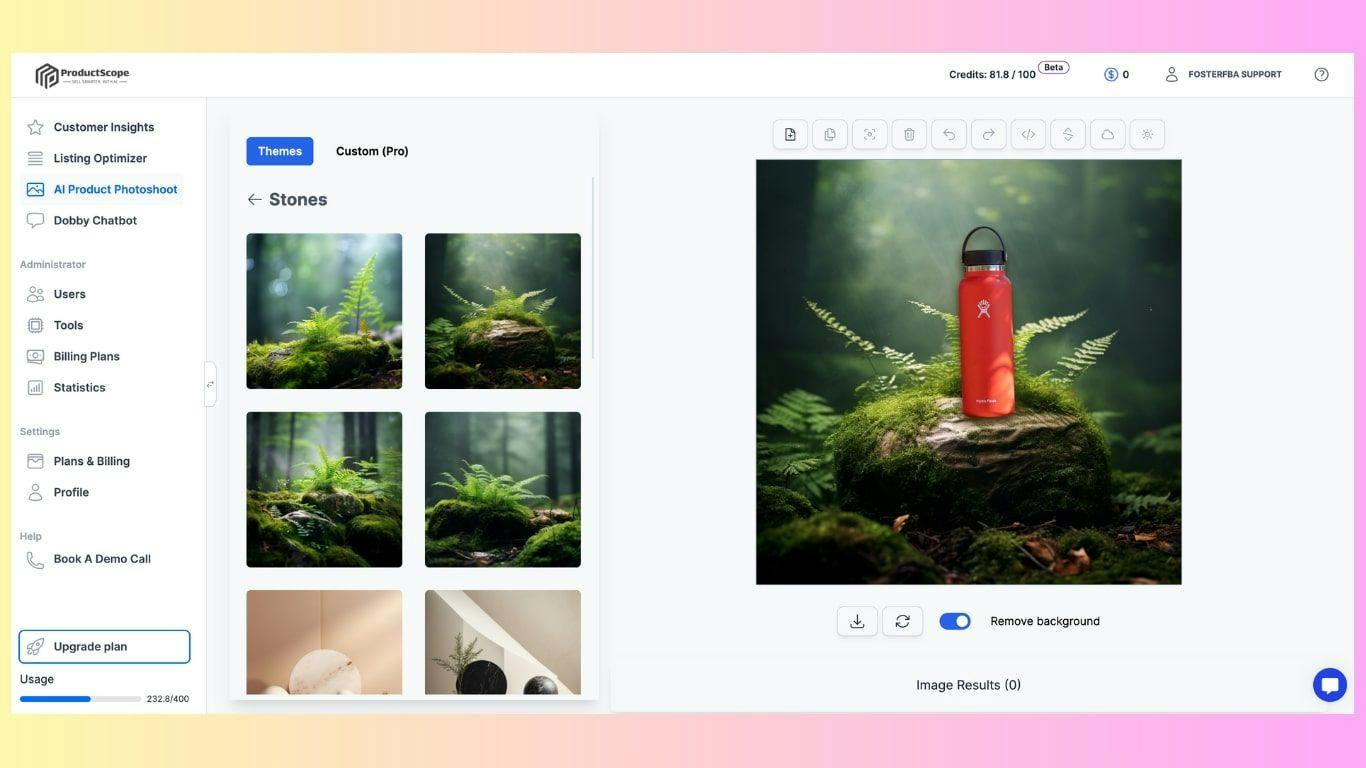
Task: Click the sun brightness icon
Action: click(x=1147, y=135)
